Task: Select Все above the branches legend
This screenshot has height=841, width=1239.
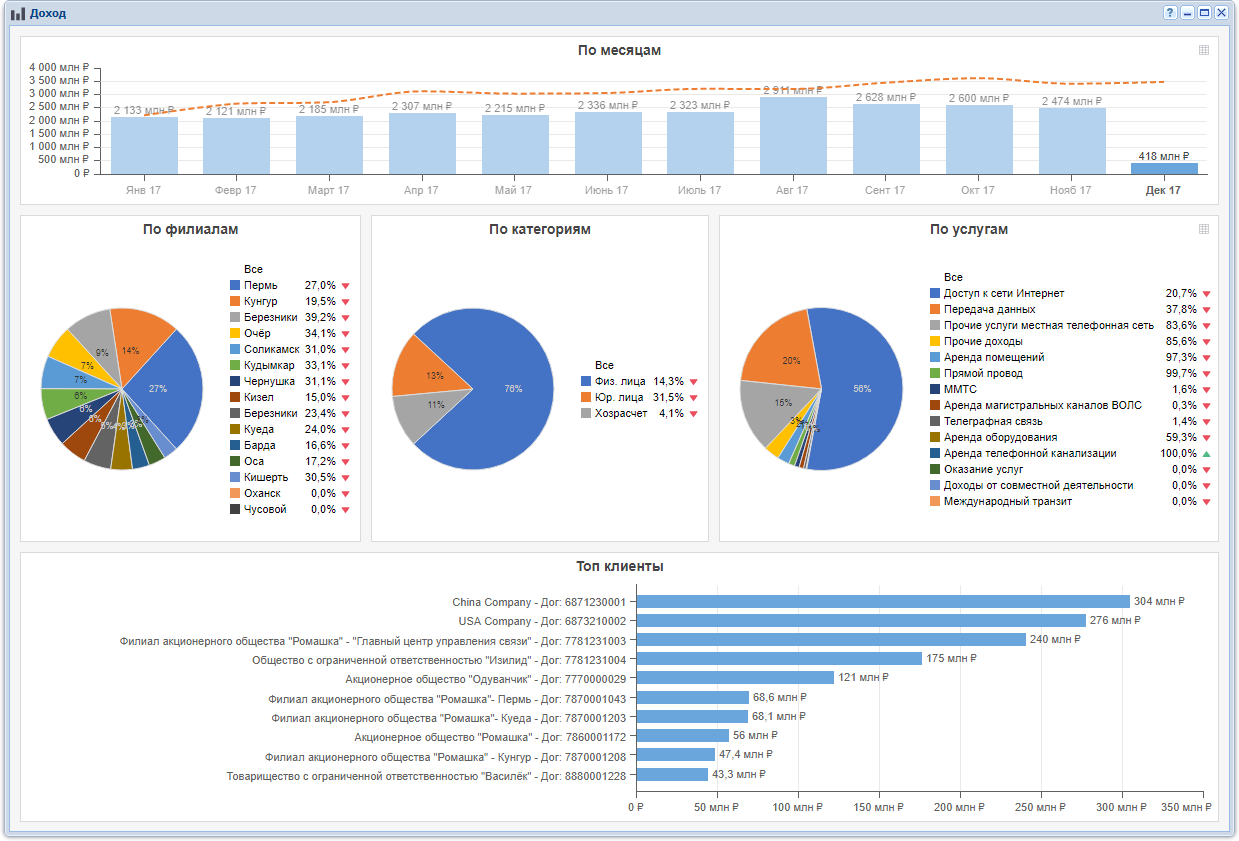Action: [x=253, y=269]
